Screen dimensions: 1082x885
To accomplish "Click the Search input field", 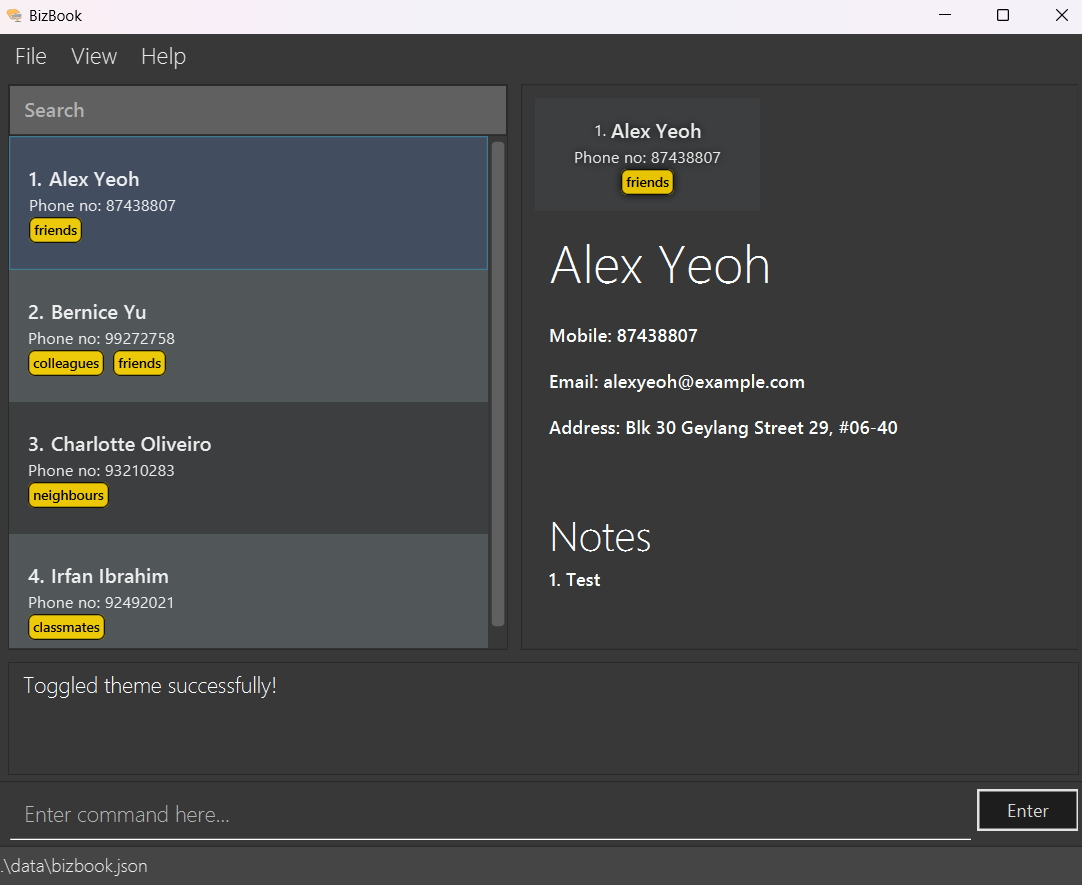I will tap(257, 110).
